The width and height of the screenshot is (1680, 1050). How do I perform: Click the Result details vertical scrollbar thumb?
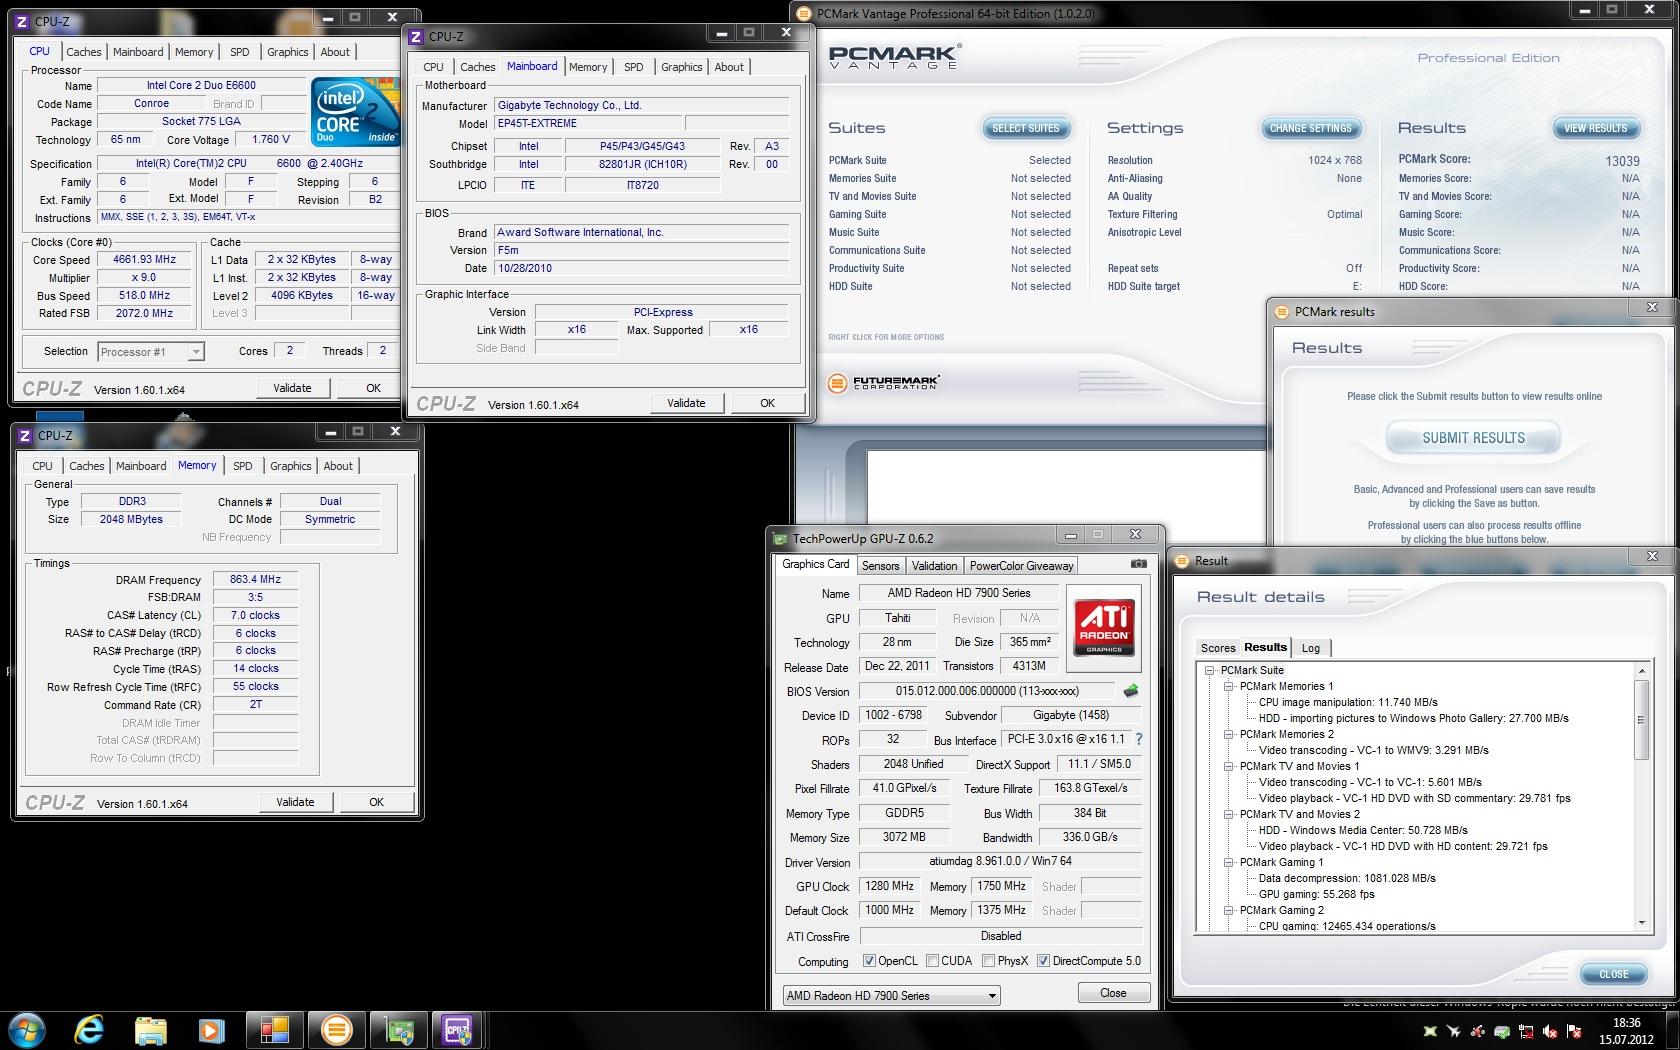(x=1641, y=719)
